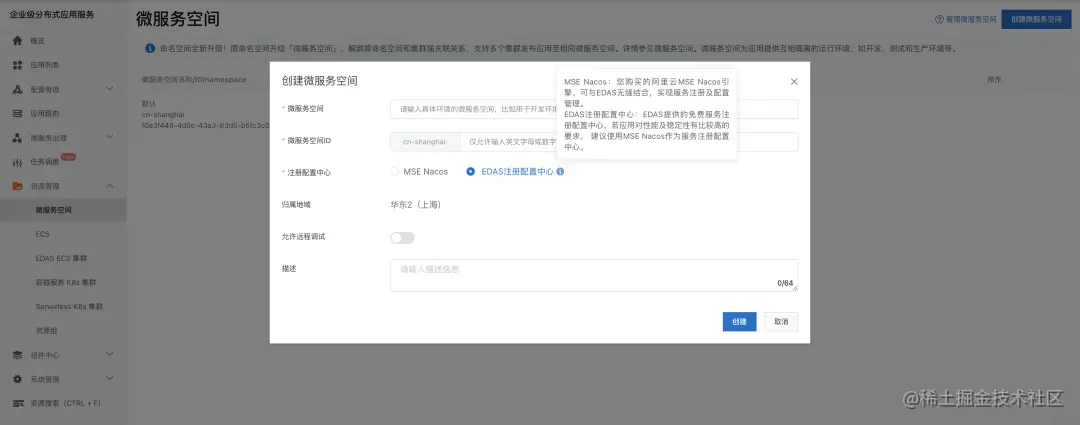1080x425 pixels.
Task: Open Serverless K8s 集群 in the sidebar
Action: tap(69, 307)
